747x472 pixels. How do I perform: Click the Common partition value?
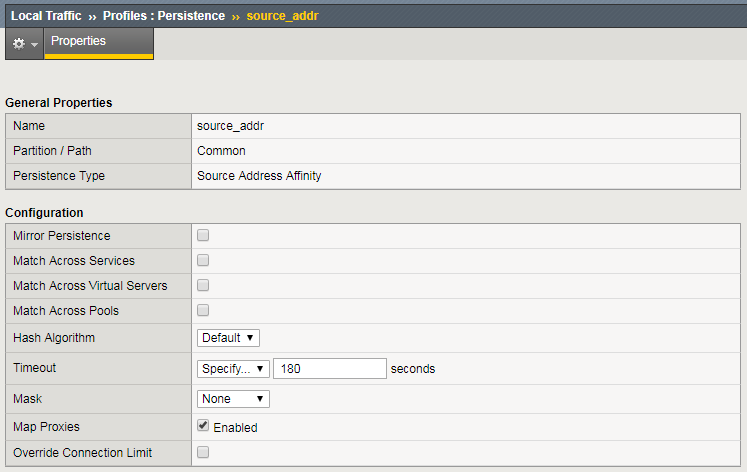coord(221,151)
